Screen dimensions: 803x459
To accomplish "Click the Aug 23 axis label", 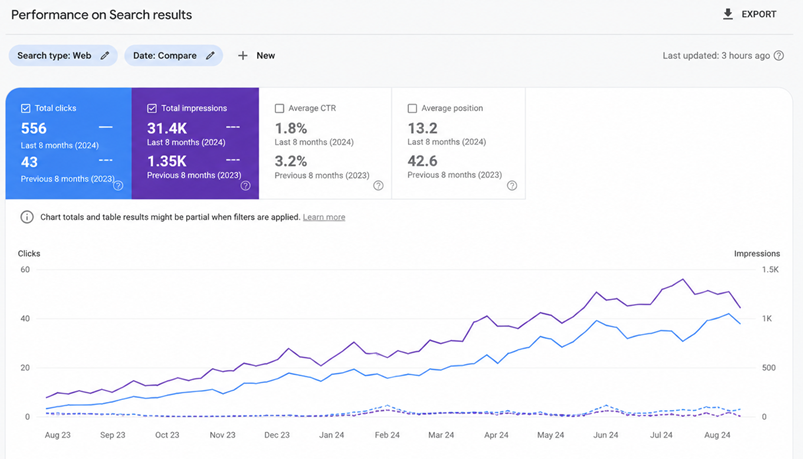I will (58, 435).
